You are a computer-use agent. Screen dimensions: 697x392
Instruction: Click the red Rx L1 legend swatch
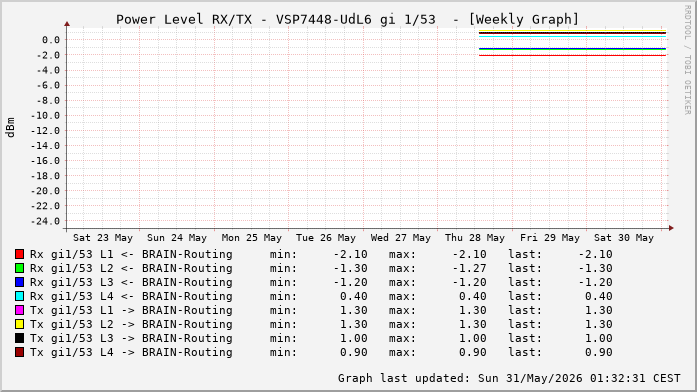tap(19, 254)
